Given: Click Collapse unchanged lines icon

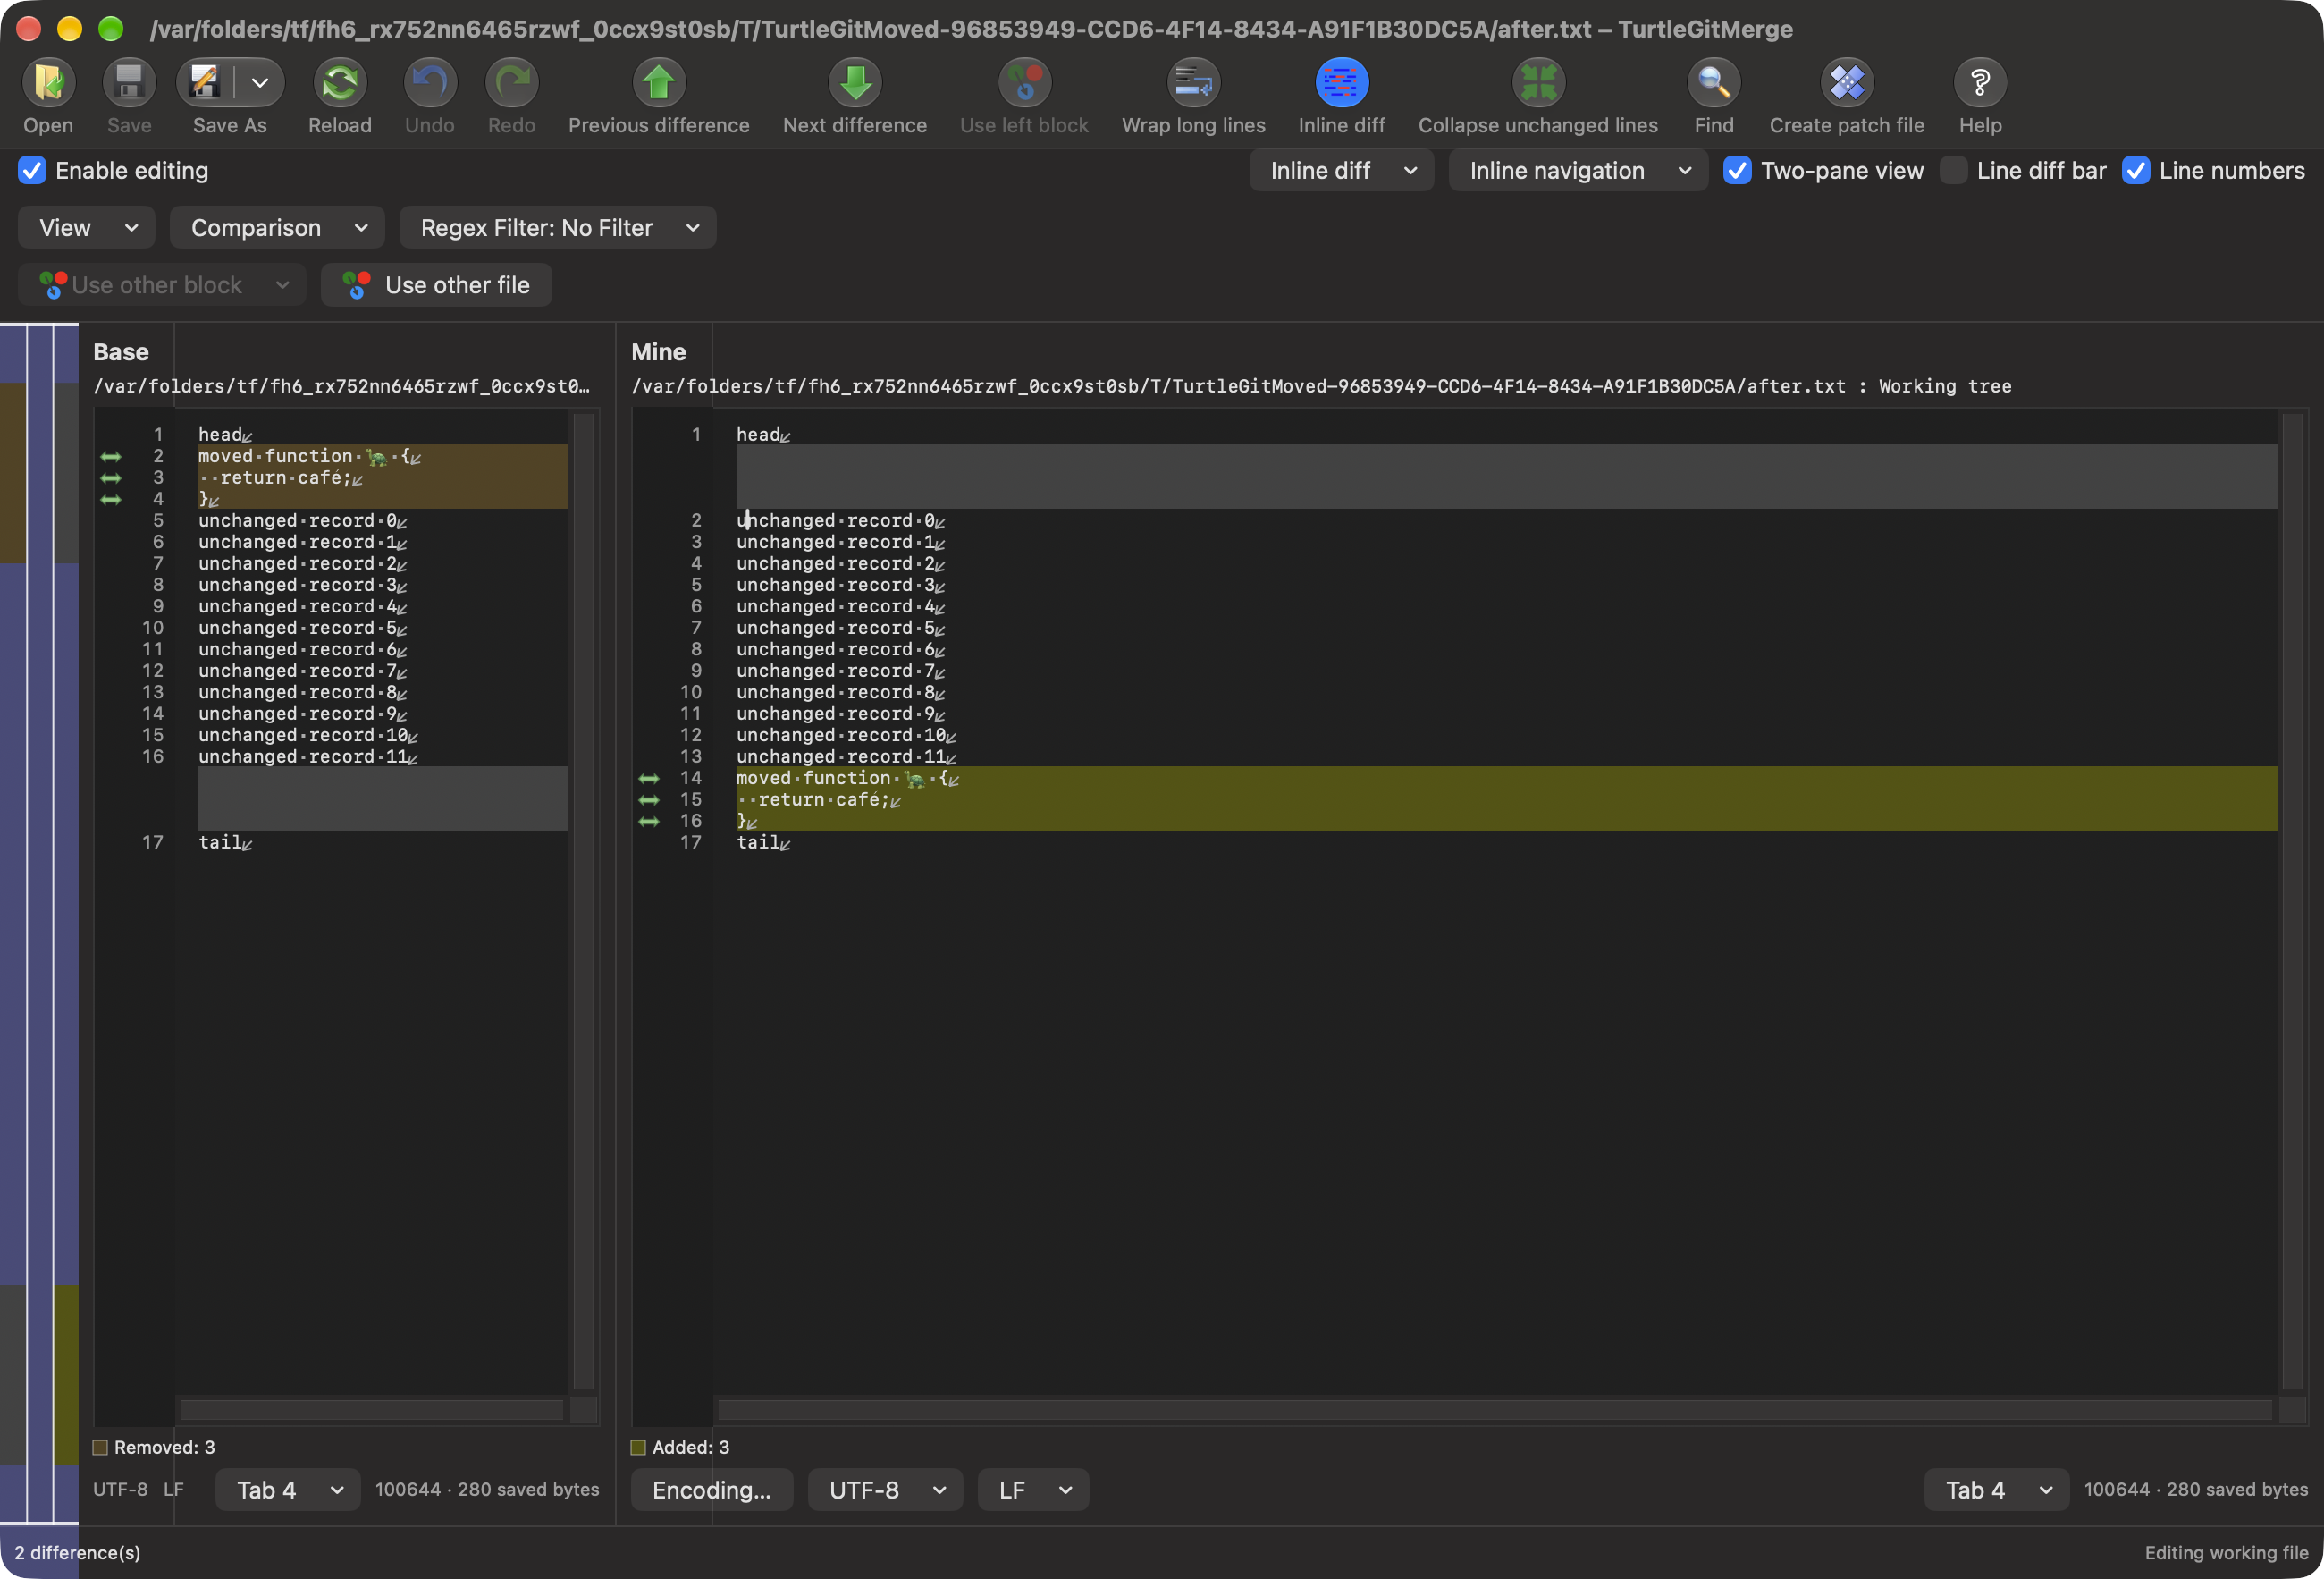Looking at the screenshot, I should (x=1538, y=83).
